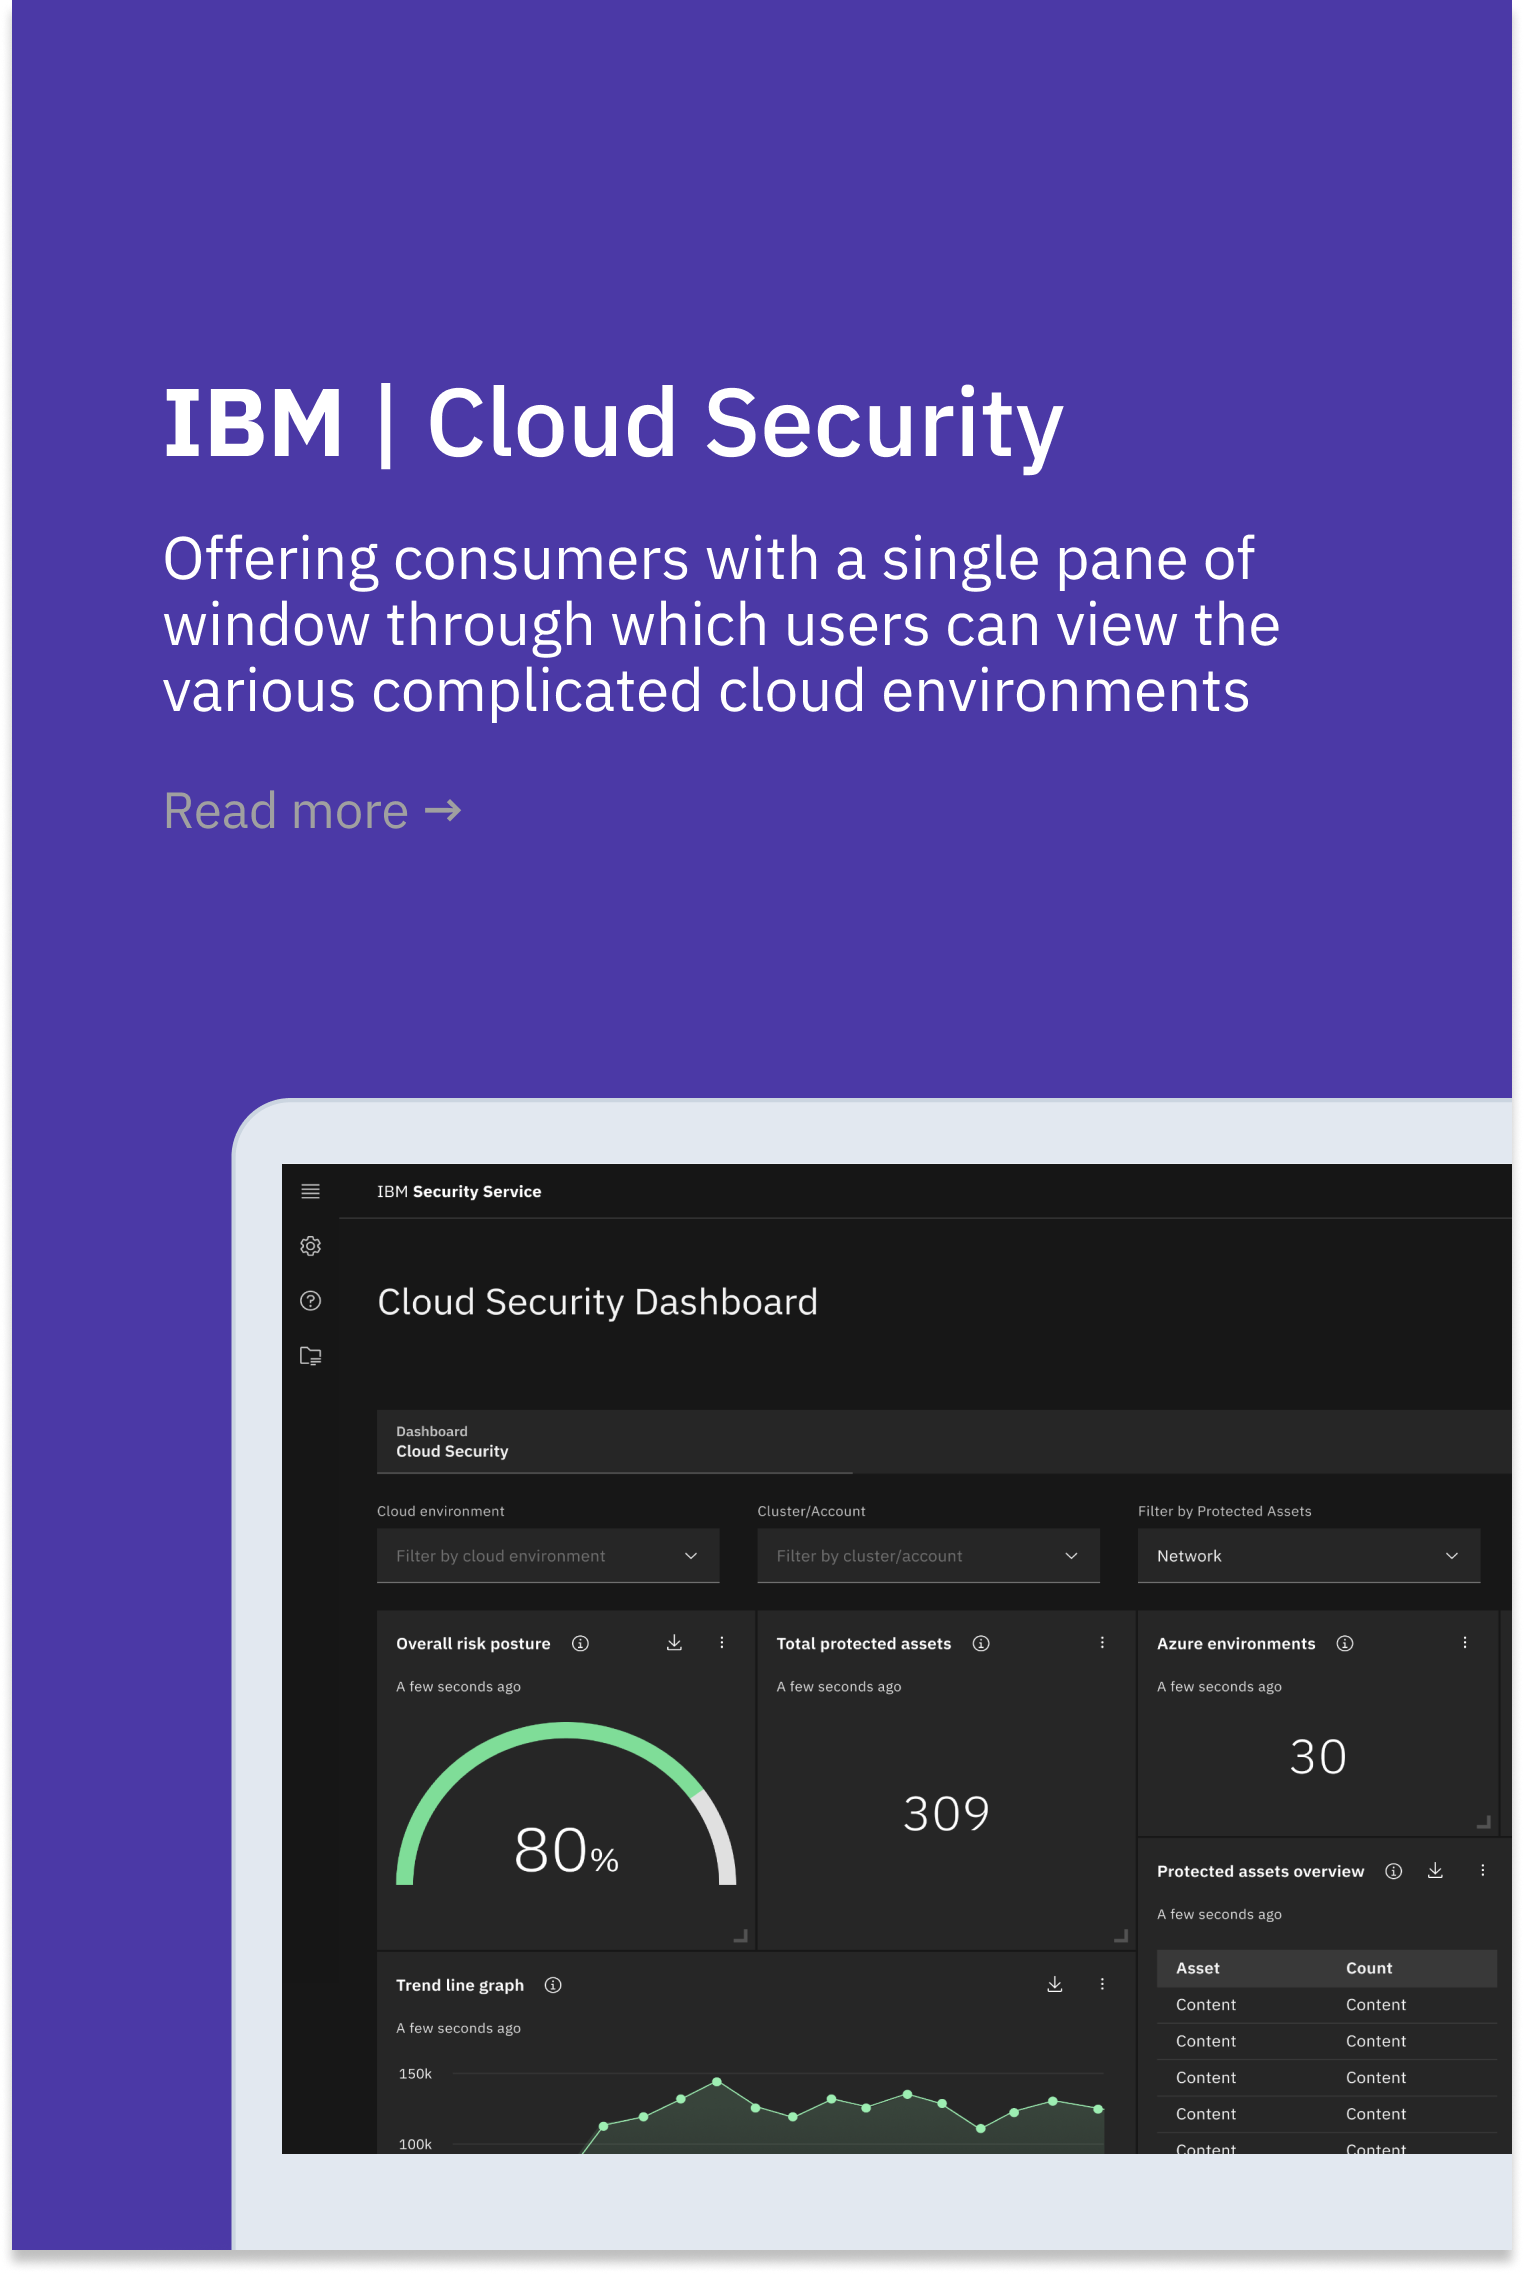Click the Filter by Protected Assets label
Viewport: 1524px width, 2274px height.
1224,1511
